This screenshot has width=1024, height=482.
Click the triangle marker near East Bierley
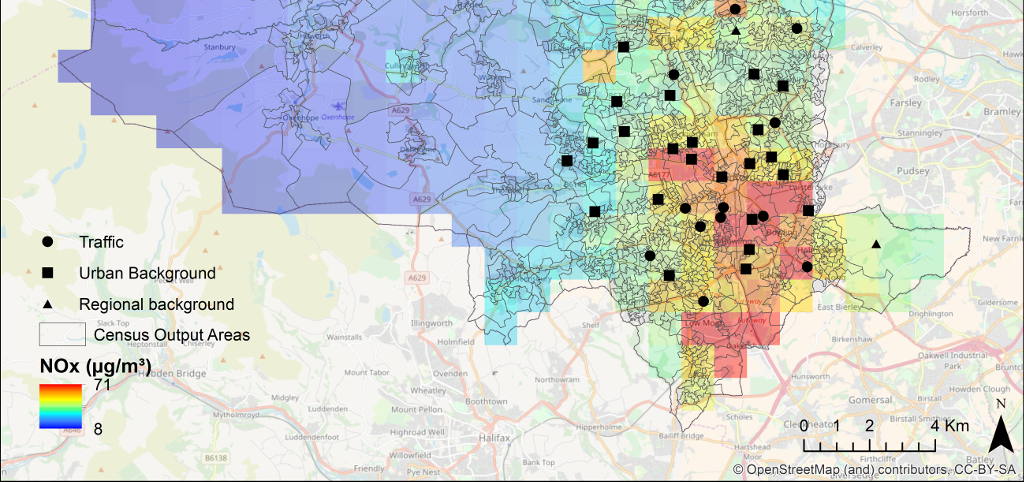tap(876, 244)
